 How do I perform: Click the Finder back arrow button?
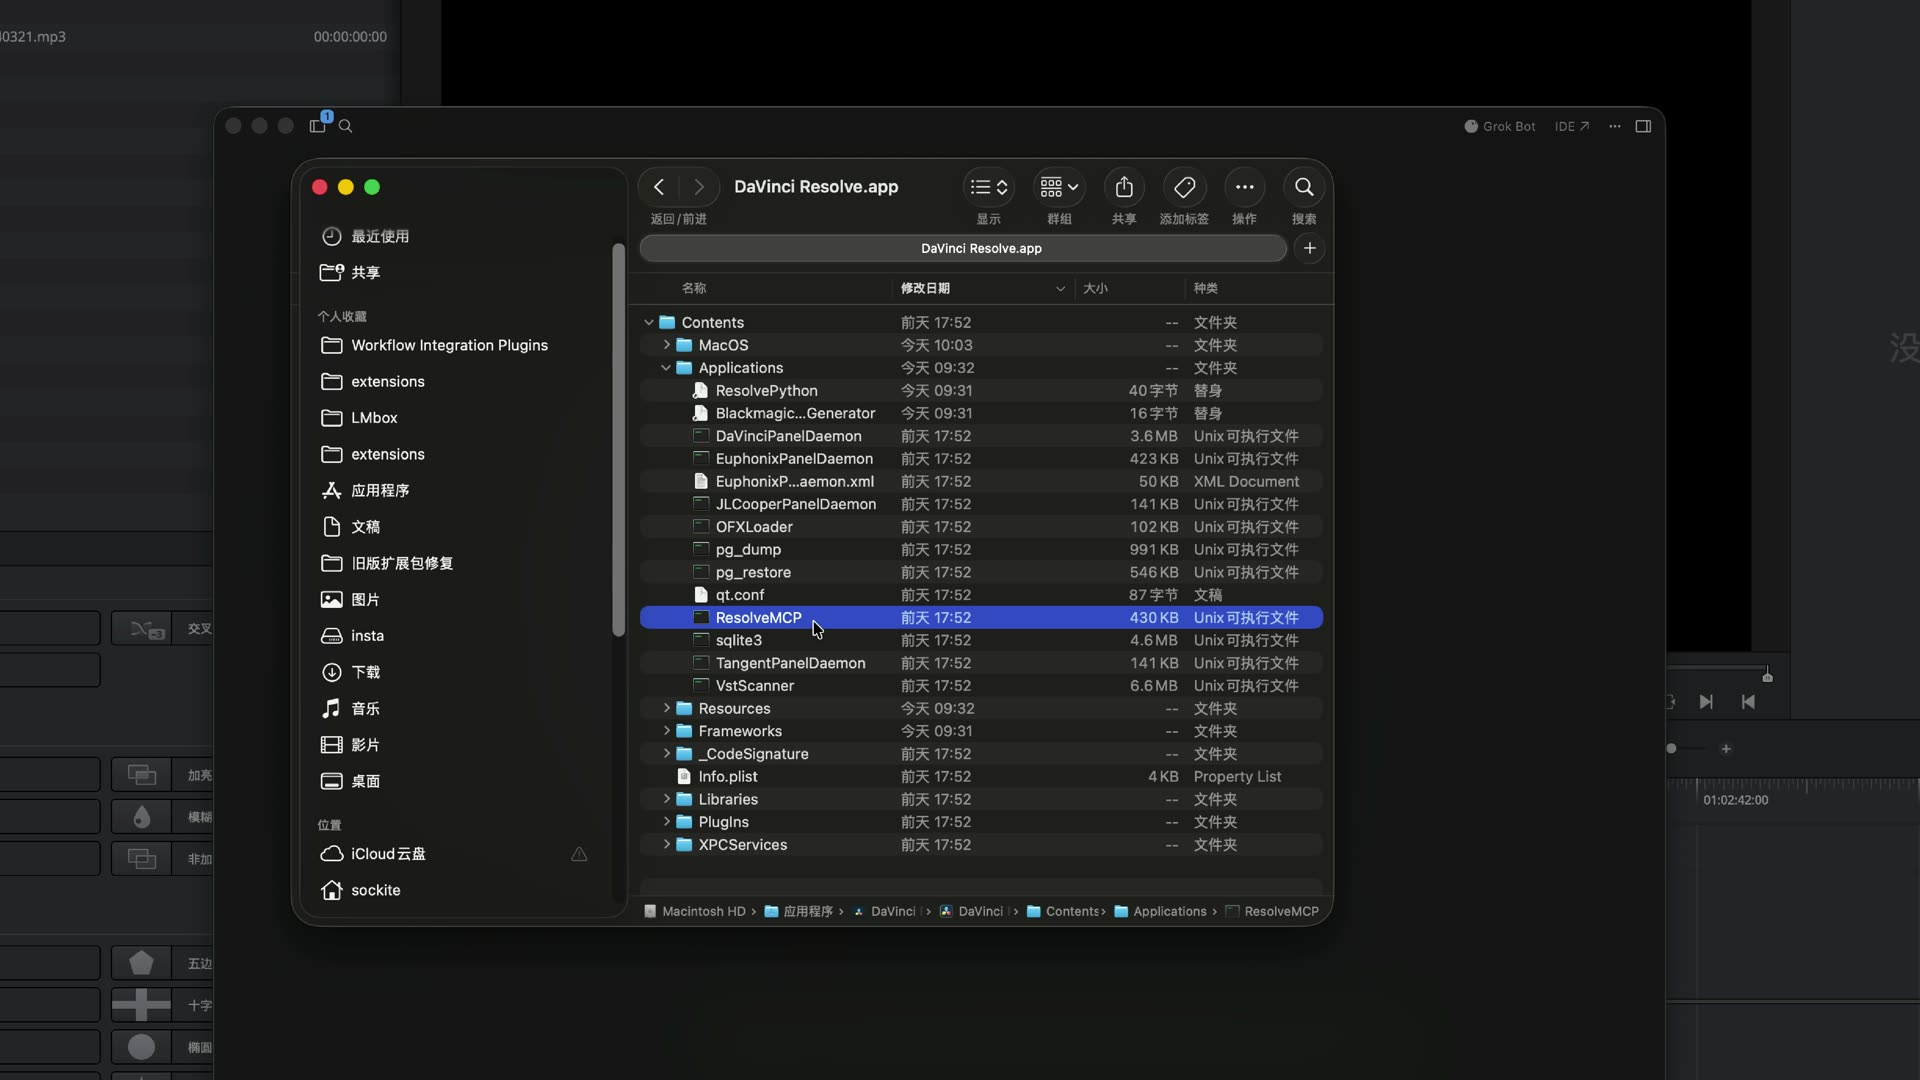tap(659, 187)
